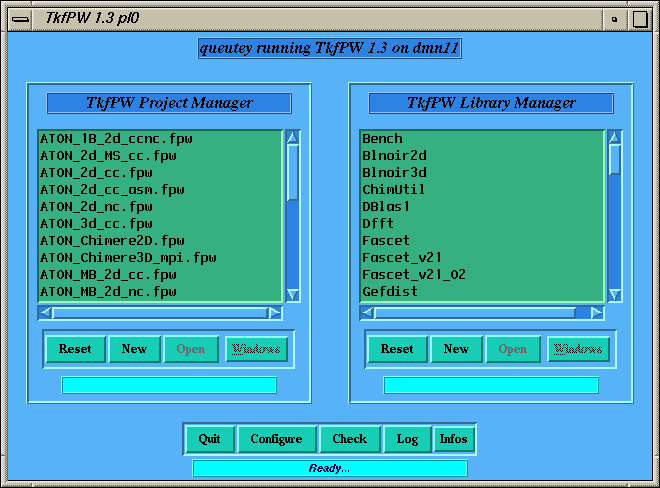This screenshot has height=488, width=660.
Task: Open the window menu button in title bar
Action: [20, 19]
